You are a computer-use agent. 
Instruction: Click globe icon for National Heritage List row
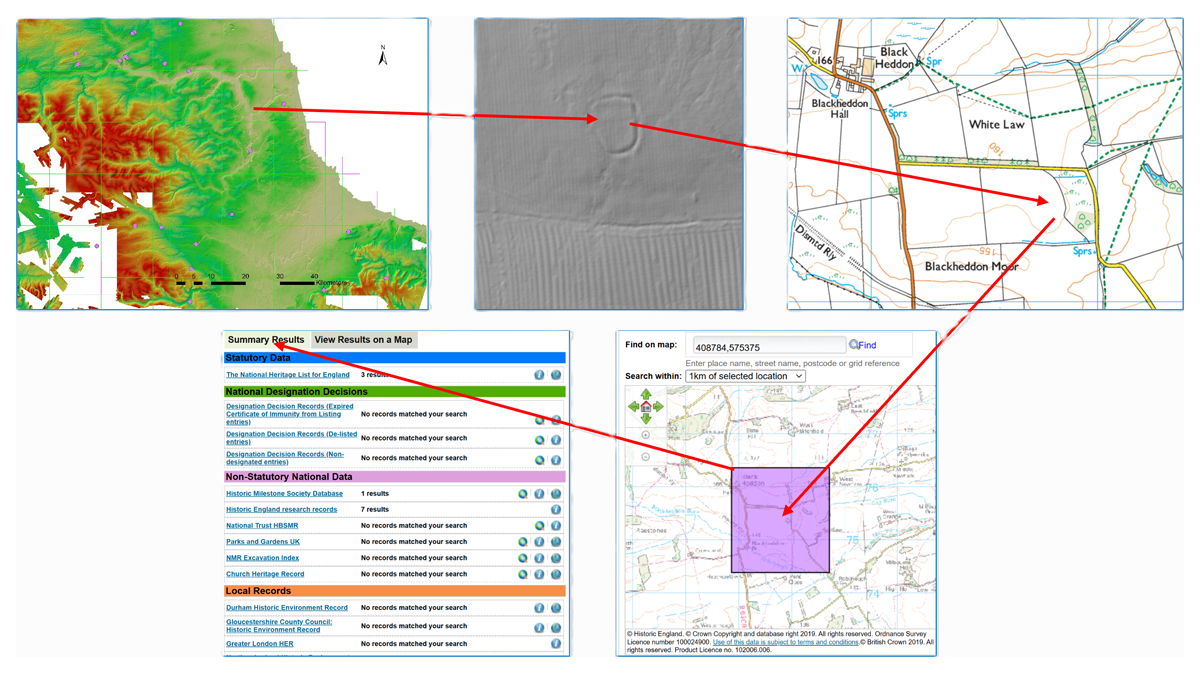556,375
